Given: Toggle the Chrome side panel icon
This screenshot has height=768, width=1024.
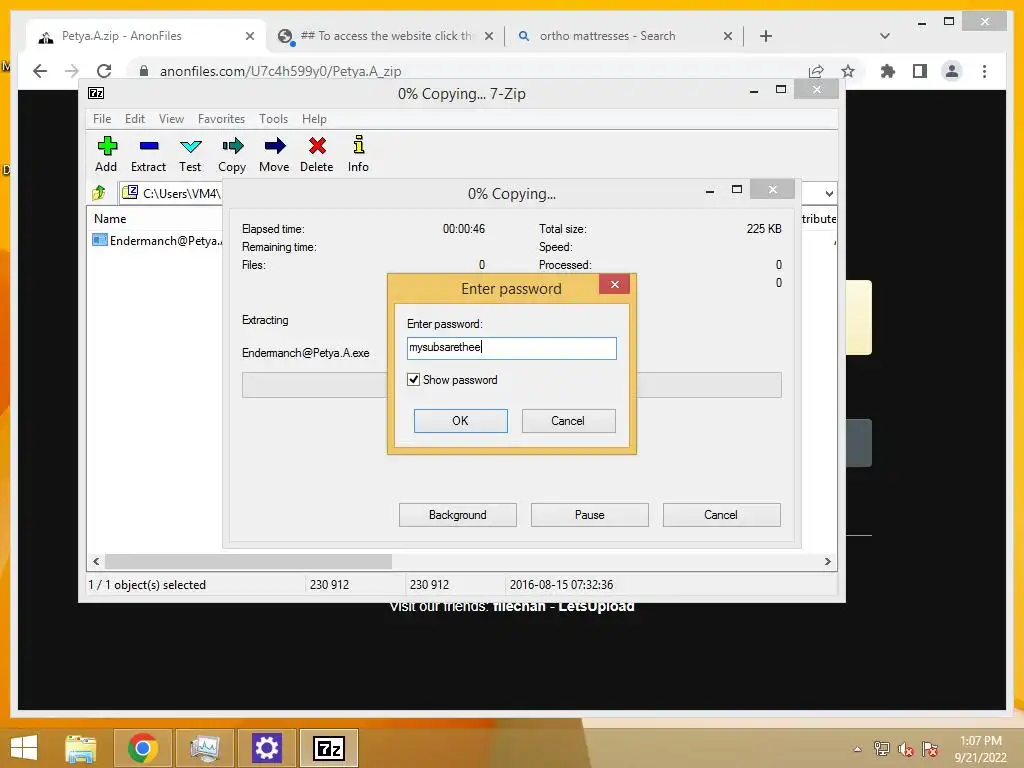Looking at the screenshot, I should coord(920,71).
